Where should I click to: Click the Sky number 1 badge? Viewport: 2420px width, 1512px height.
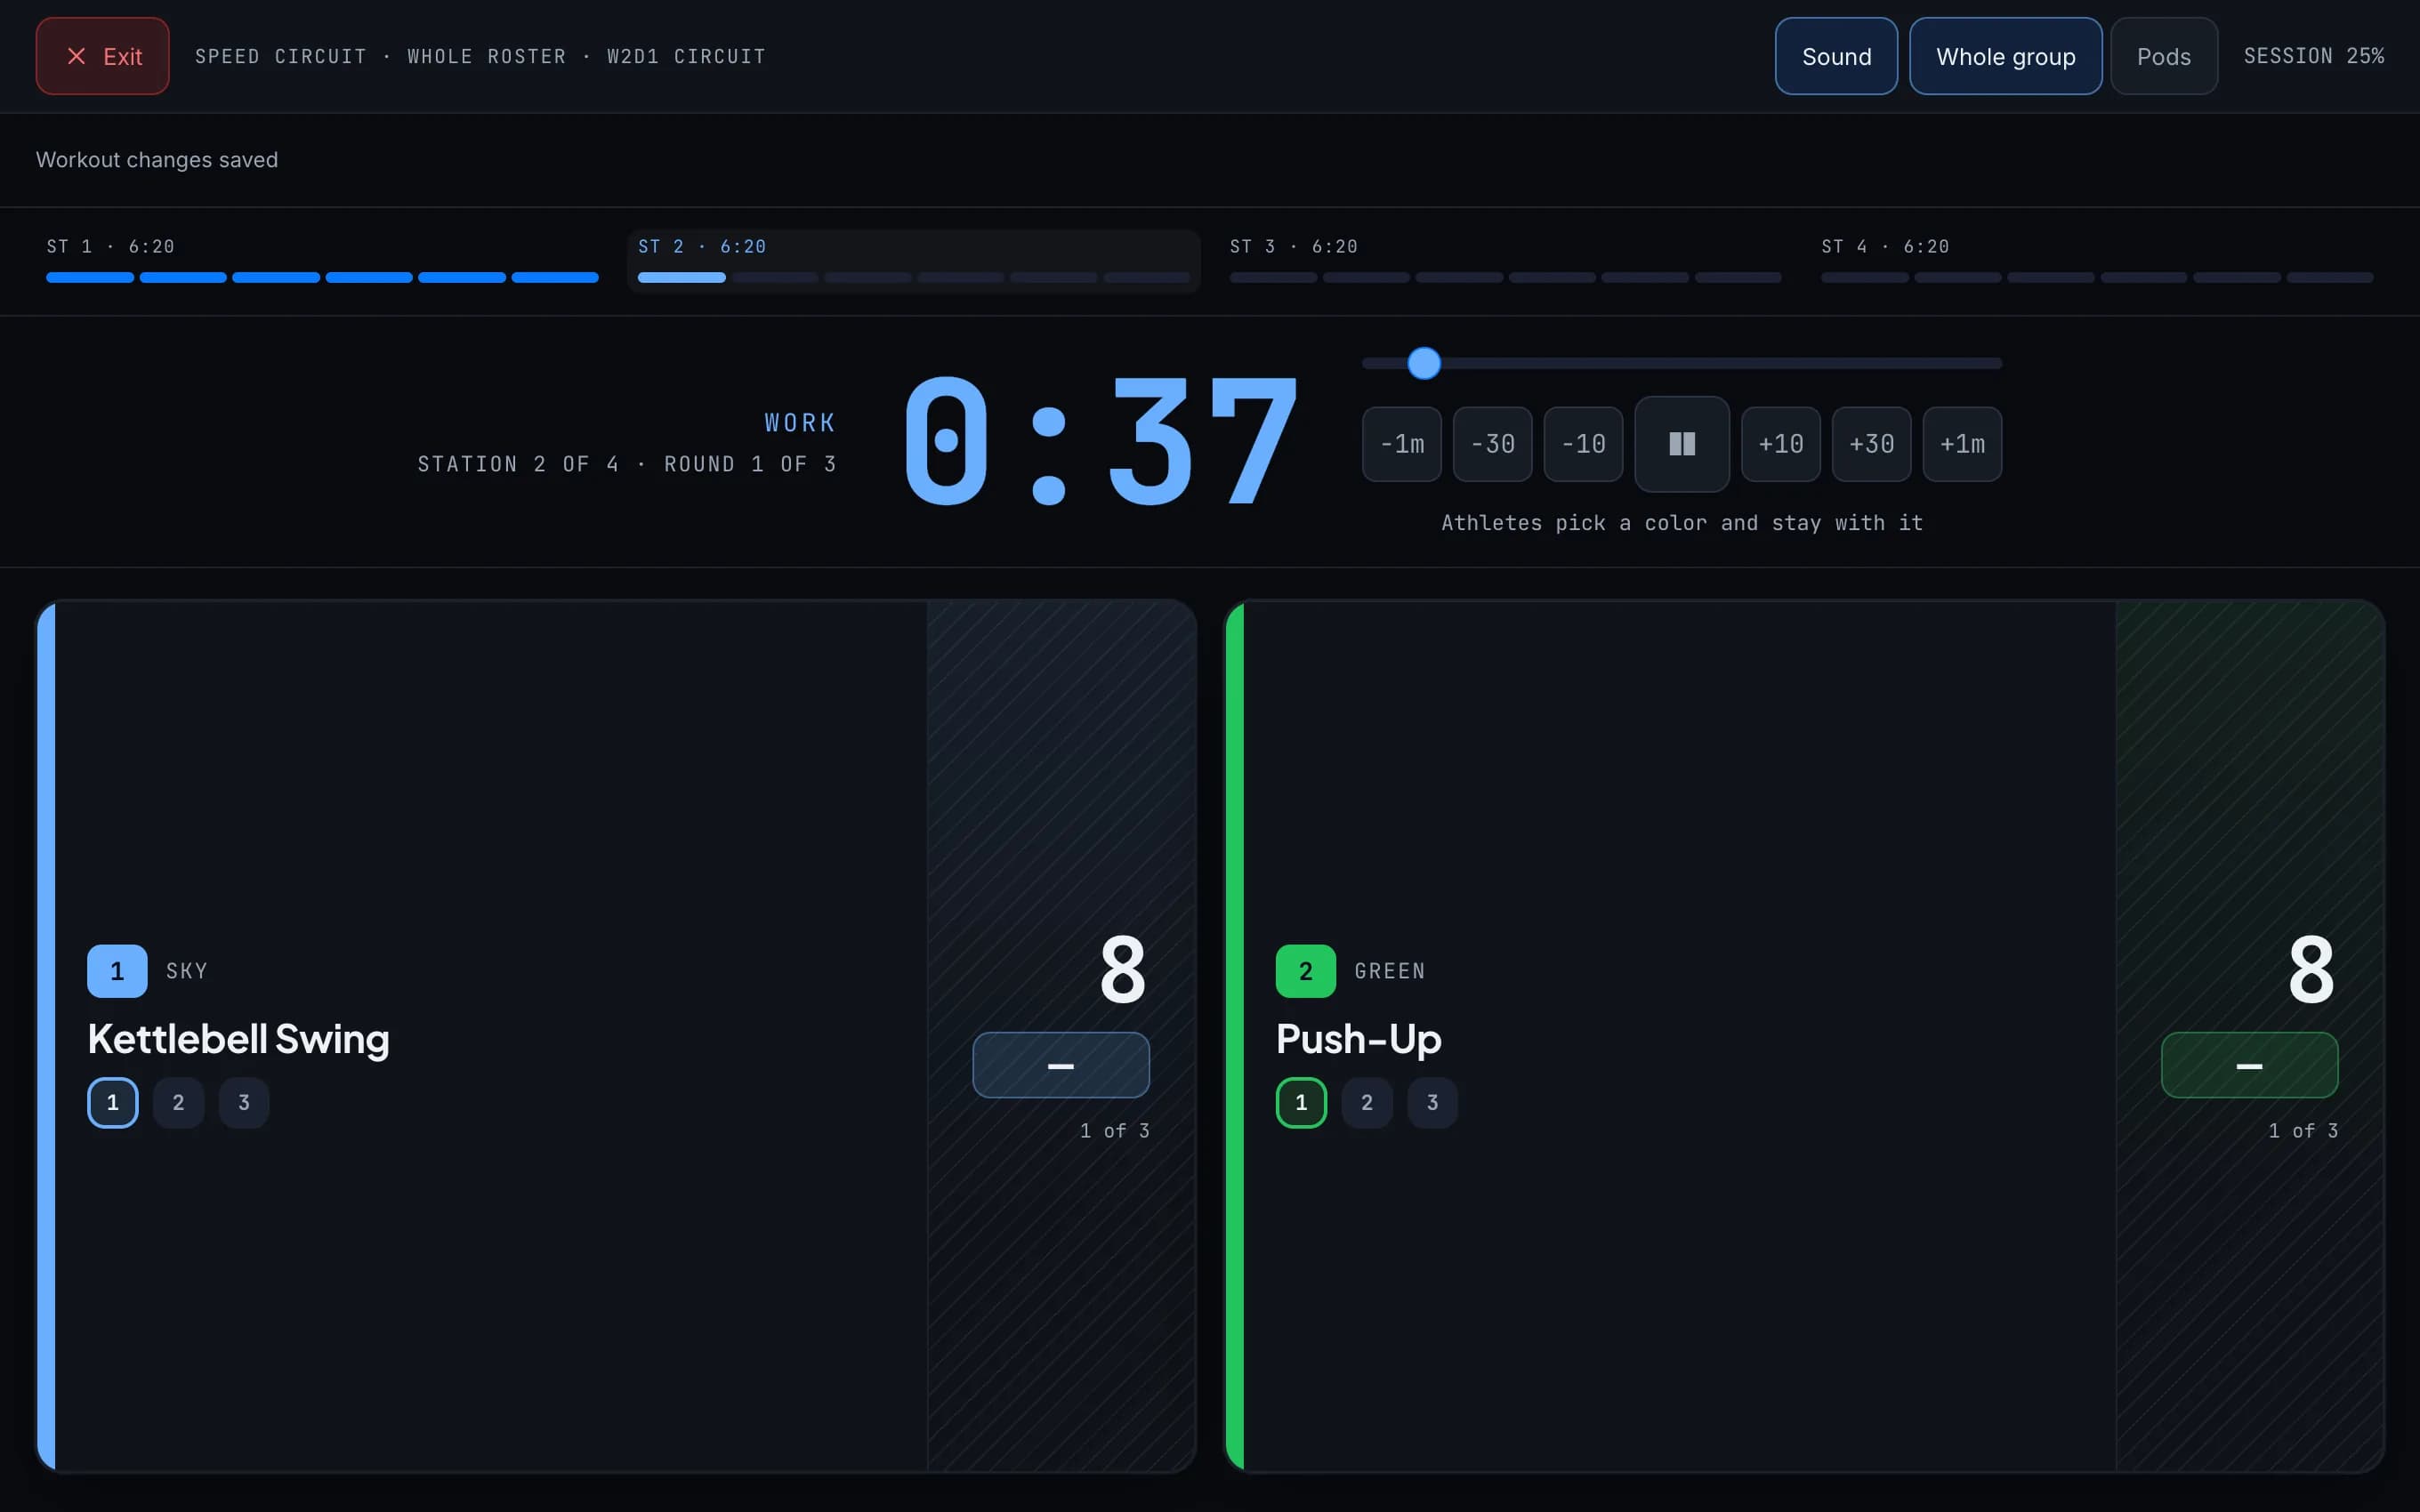tap(117, 971)
